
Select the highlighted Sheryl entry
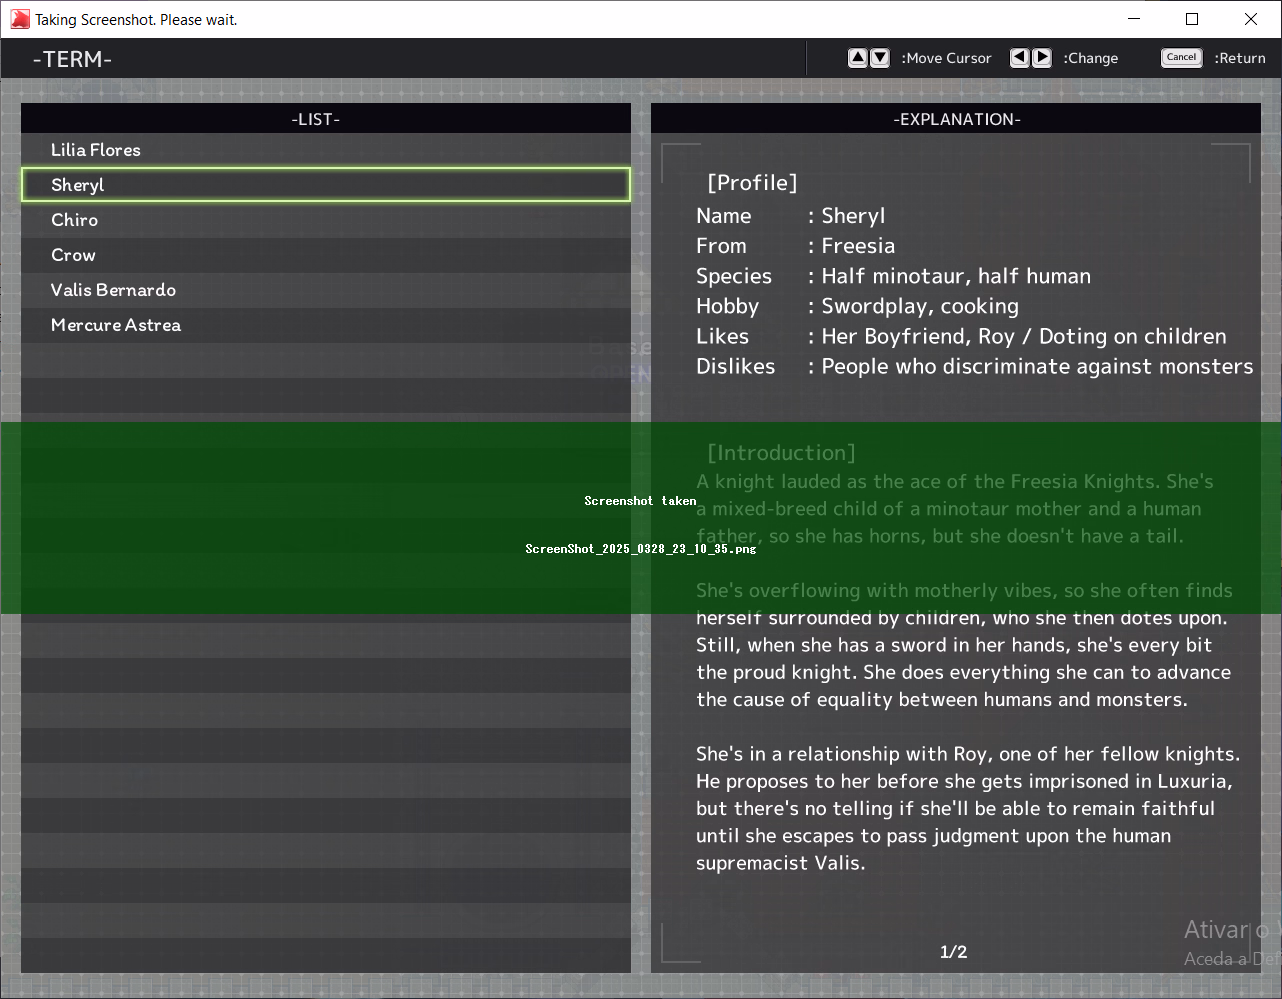[x=78, y=185]
